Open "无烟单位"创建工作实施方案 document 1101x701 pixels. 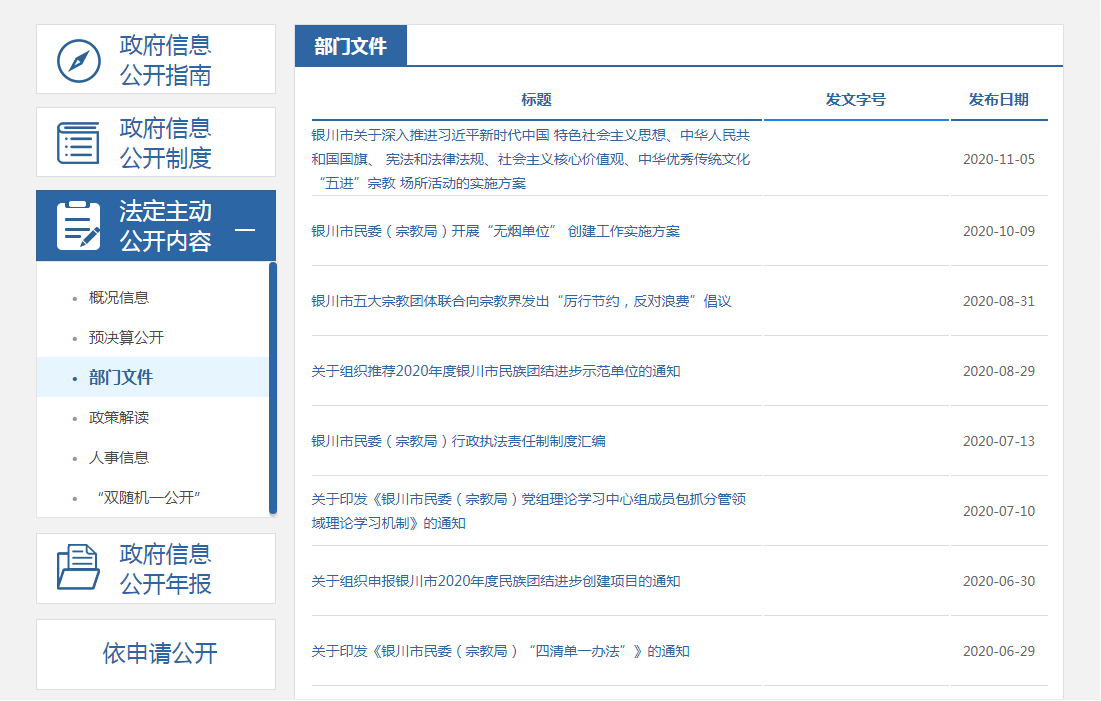coord(496,231)
